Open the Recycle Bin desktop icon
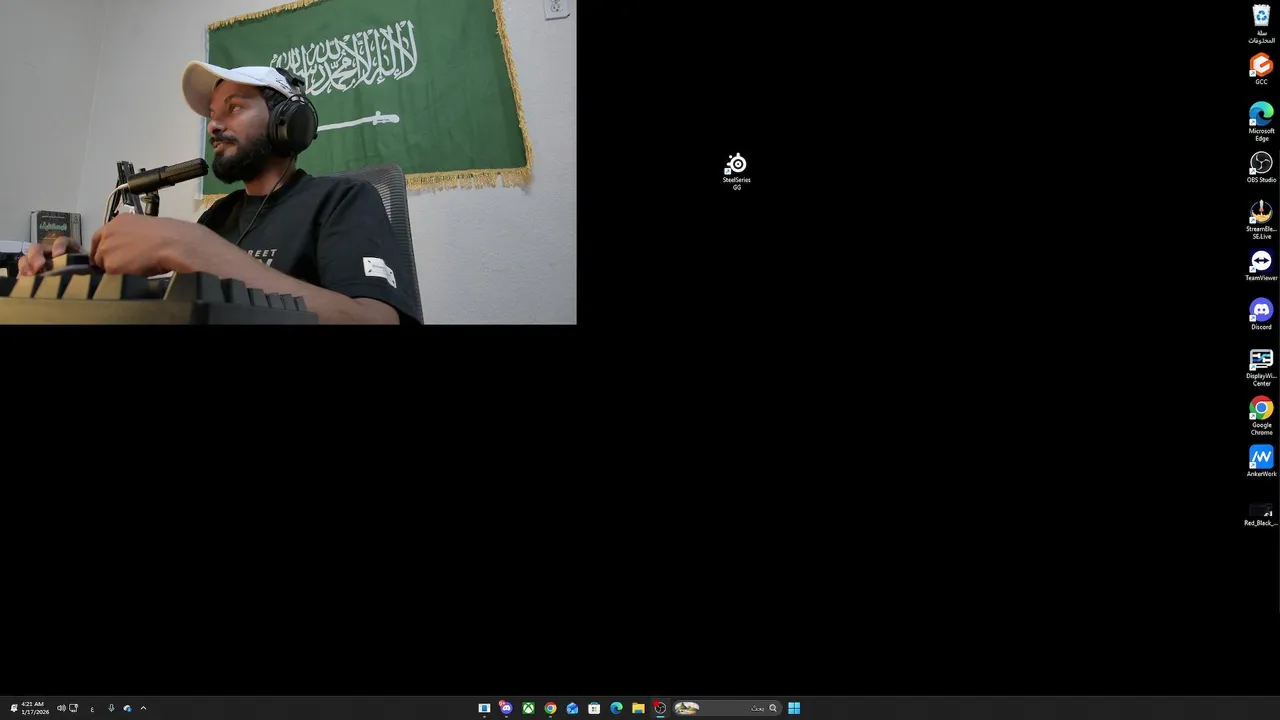 click(1261, 23)
